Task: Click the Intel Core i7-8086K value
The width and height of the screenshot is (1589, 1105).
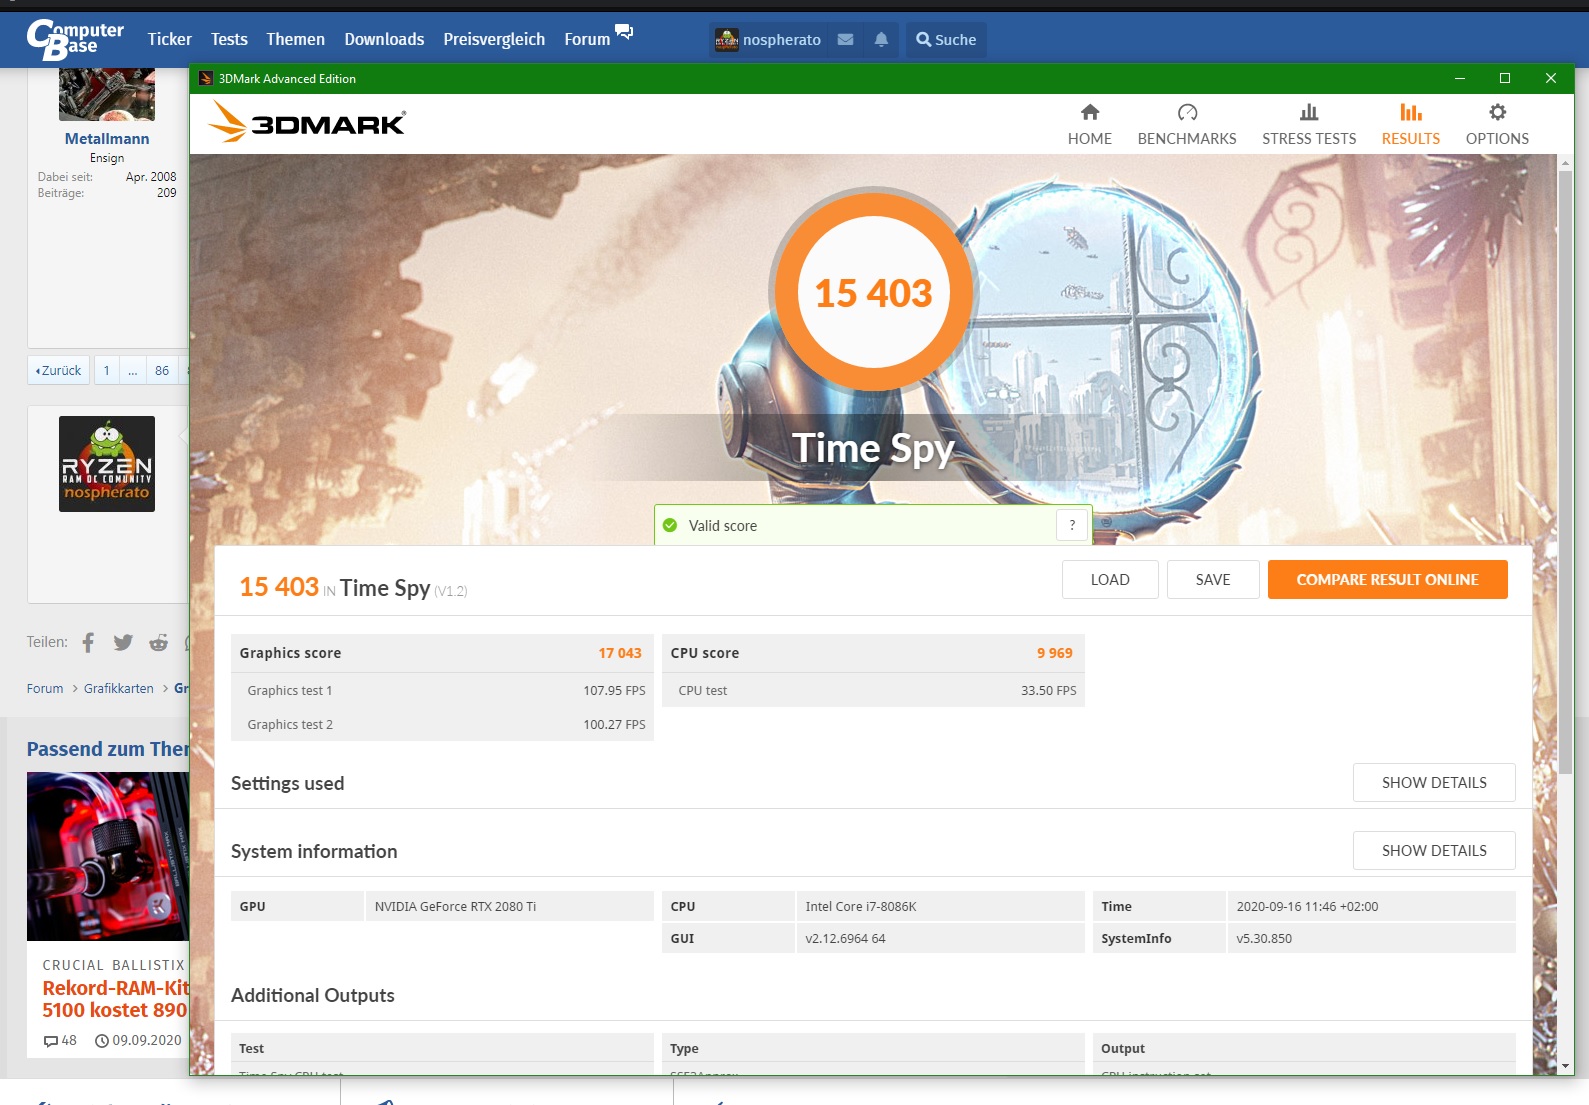Action: click(x=861, y=906)
